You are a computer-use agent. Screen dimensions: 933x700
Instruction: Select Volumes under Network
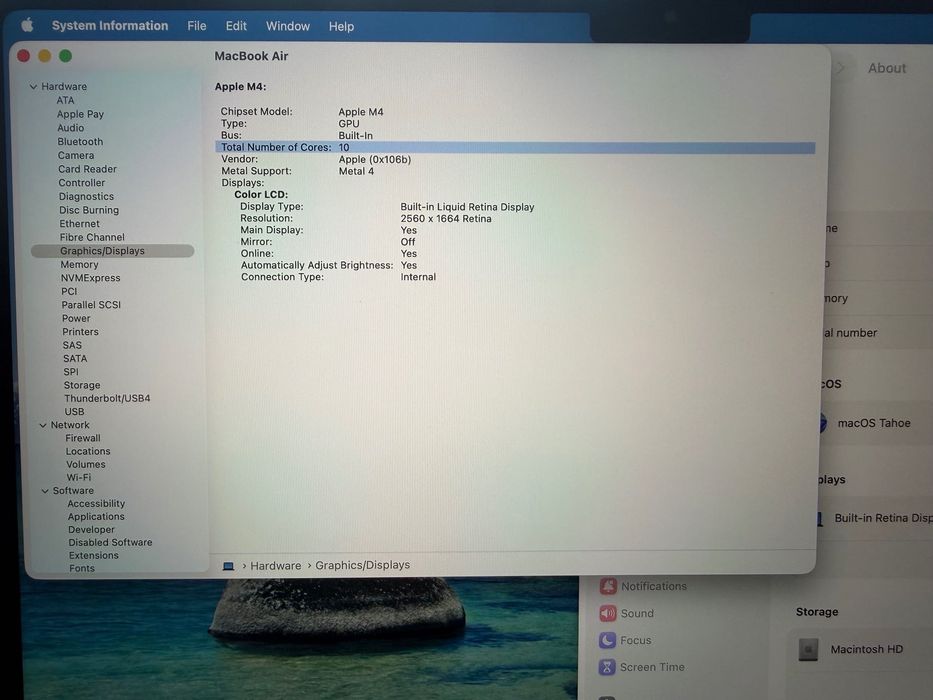(86, 464)
